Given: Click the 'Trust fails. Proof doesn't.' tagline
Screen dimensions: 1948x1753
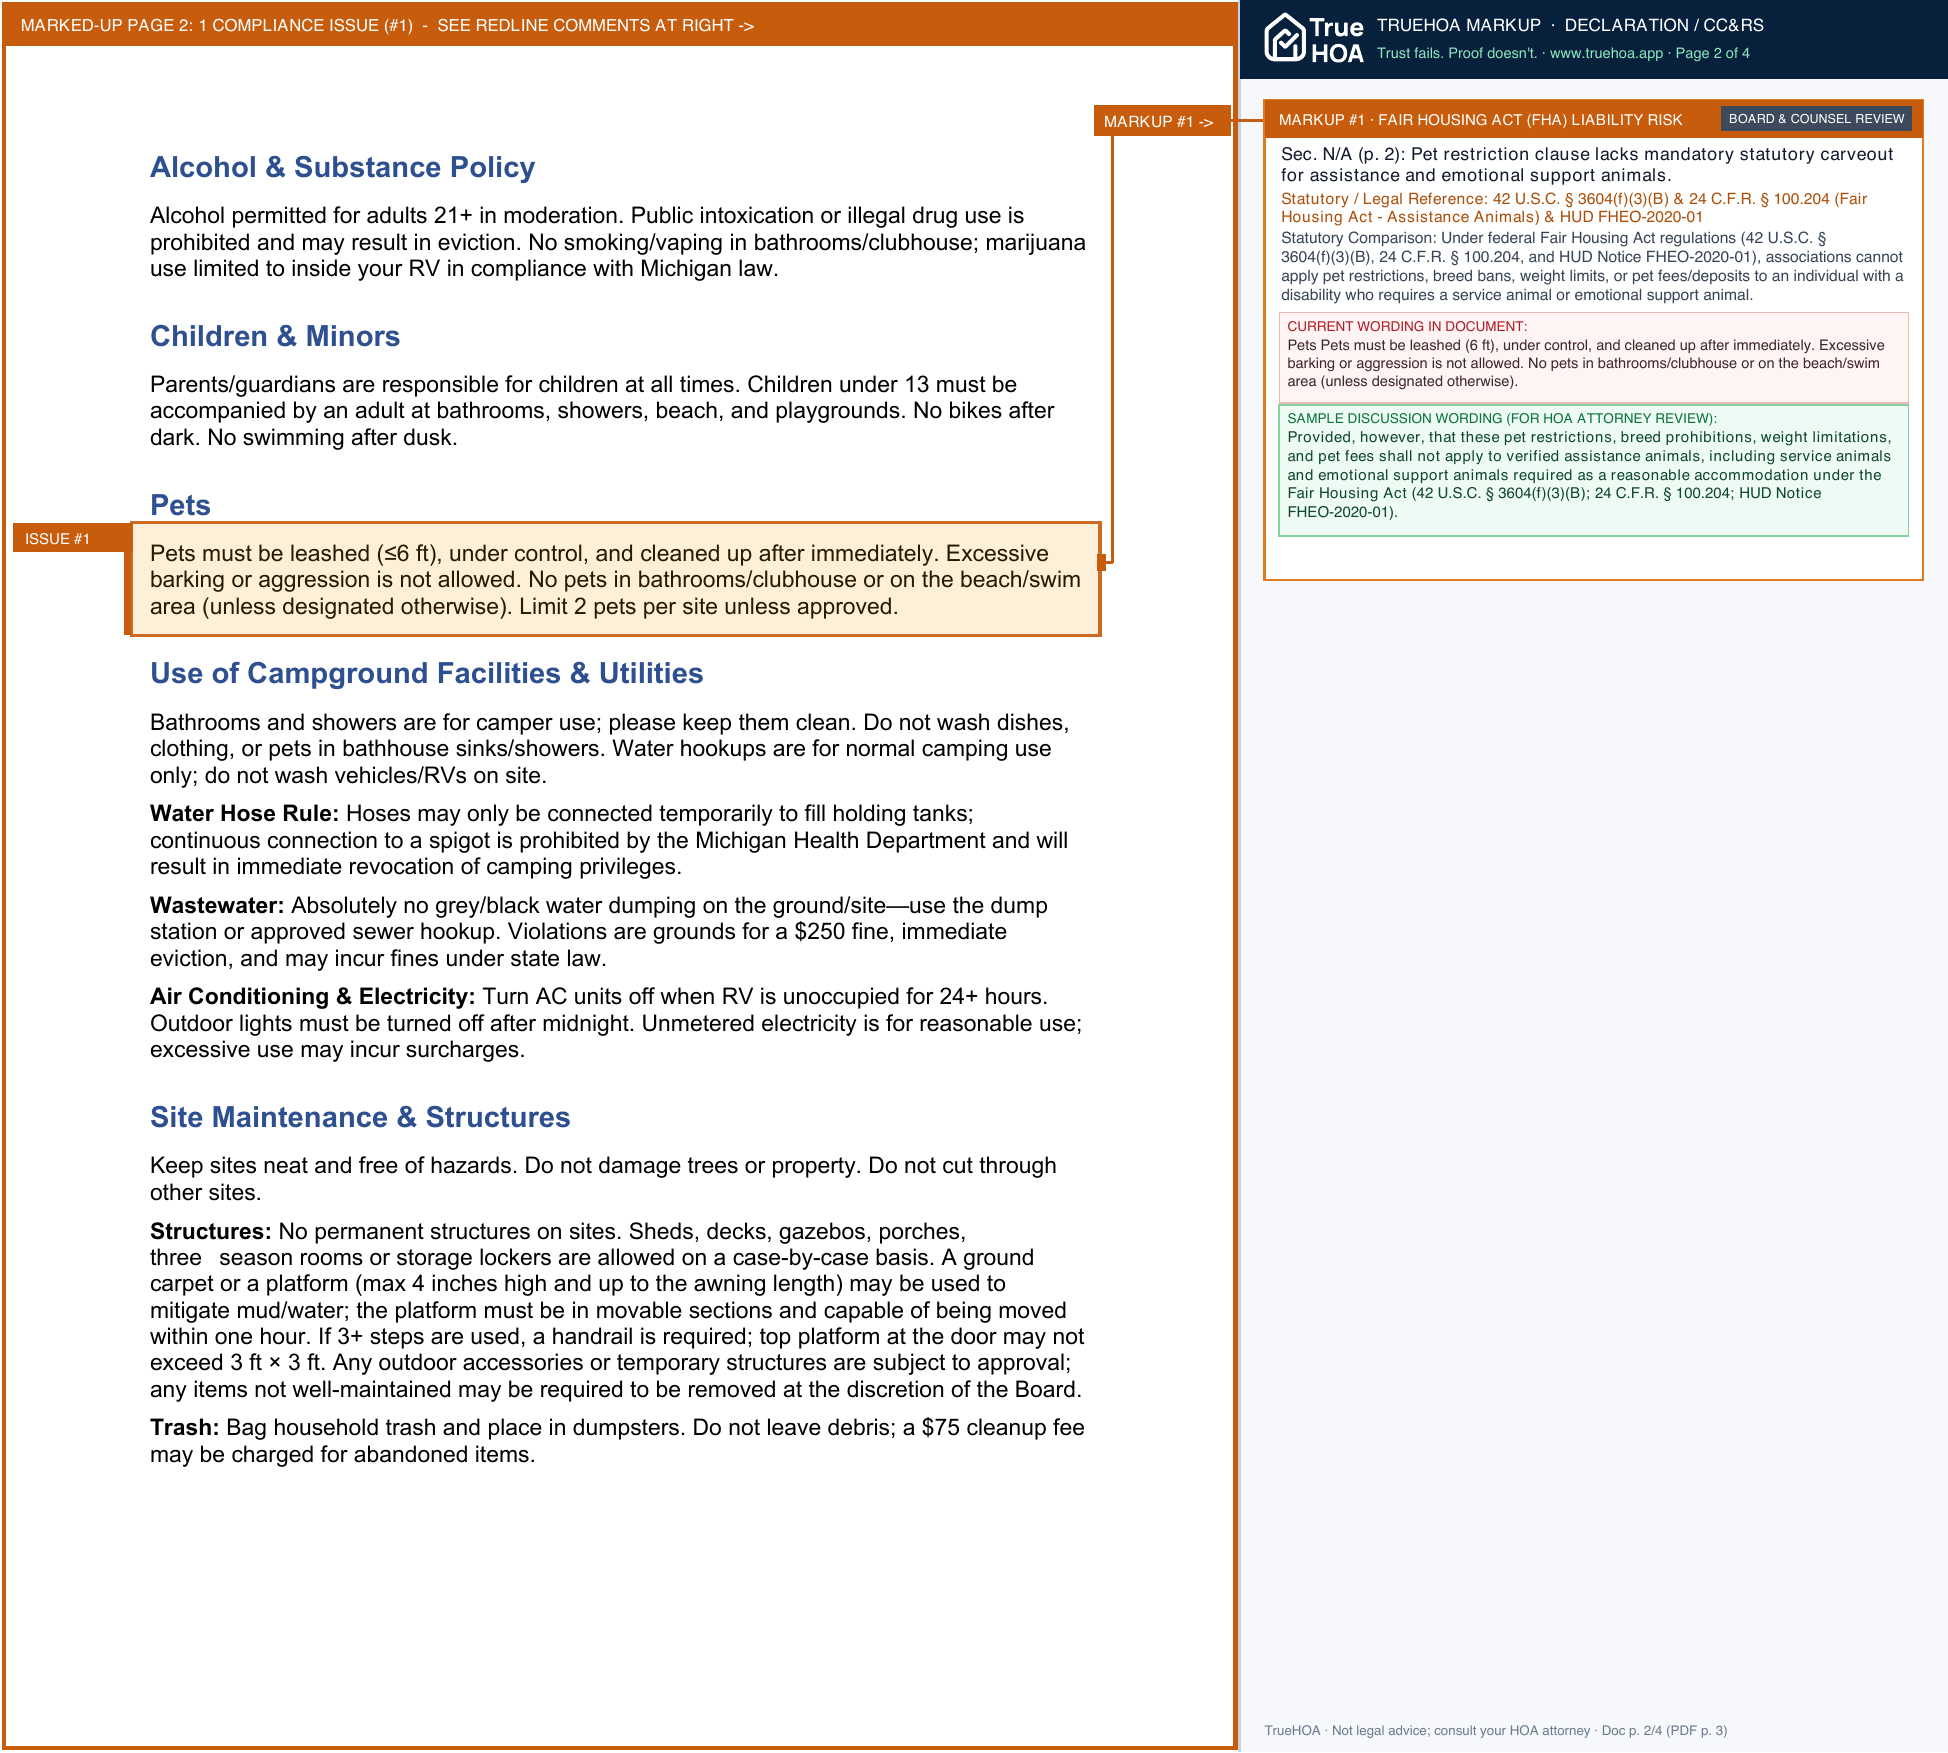Looking at the screenshot, I should (x=1457, y=54).
